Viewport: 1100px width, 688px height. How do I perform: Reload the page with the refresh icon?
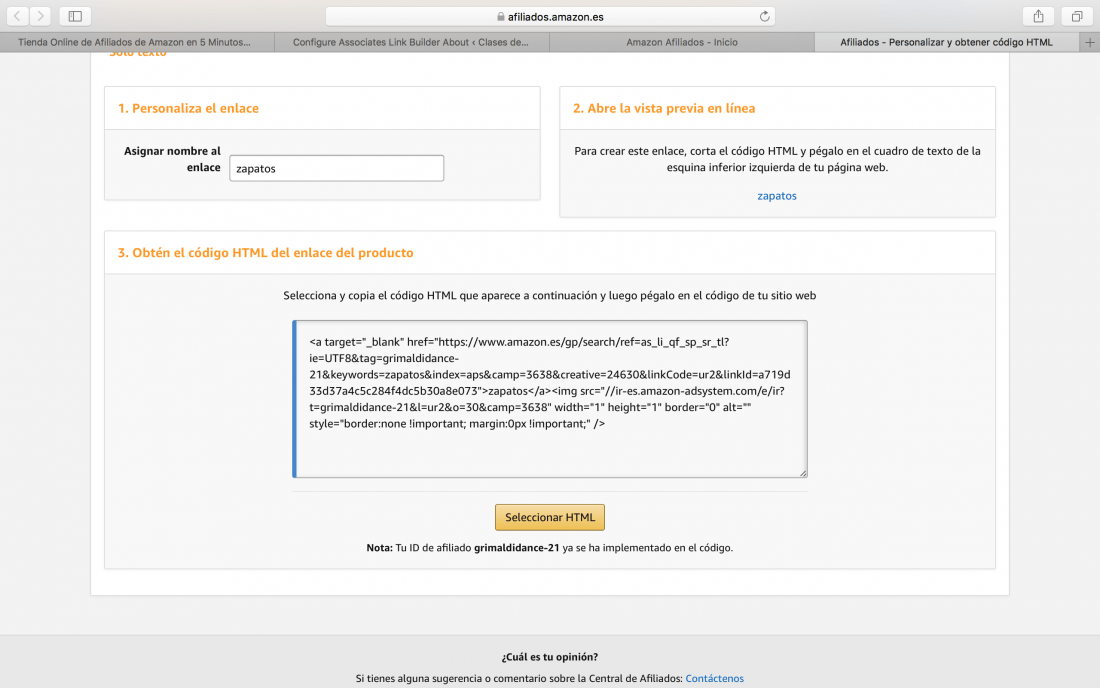[764, 16]
